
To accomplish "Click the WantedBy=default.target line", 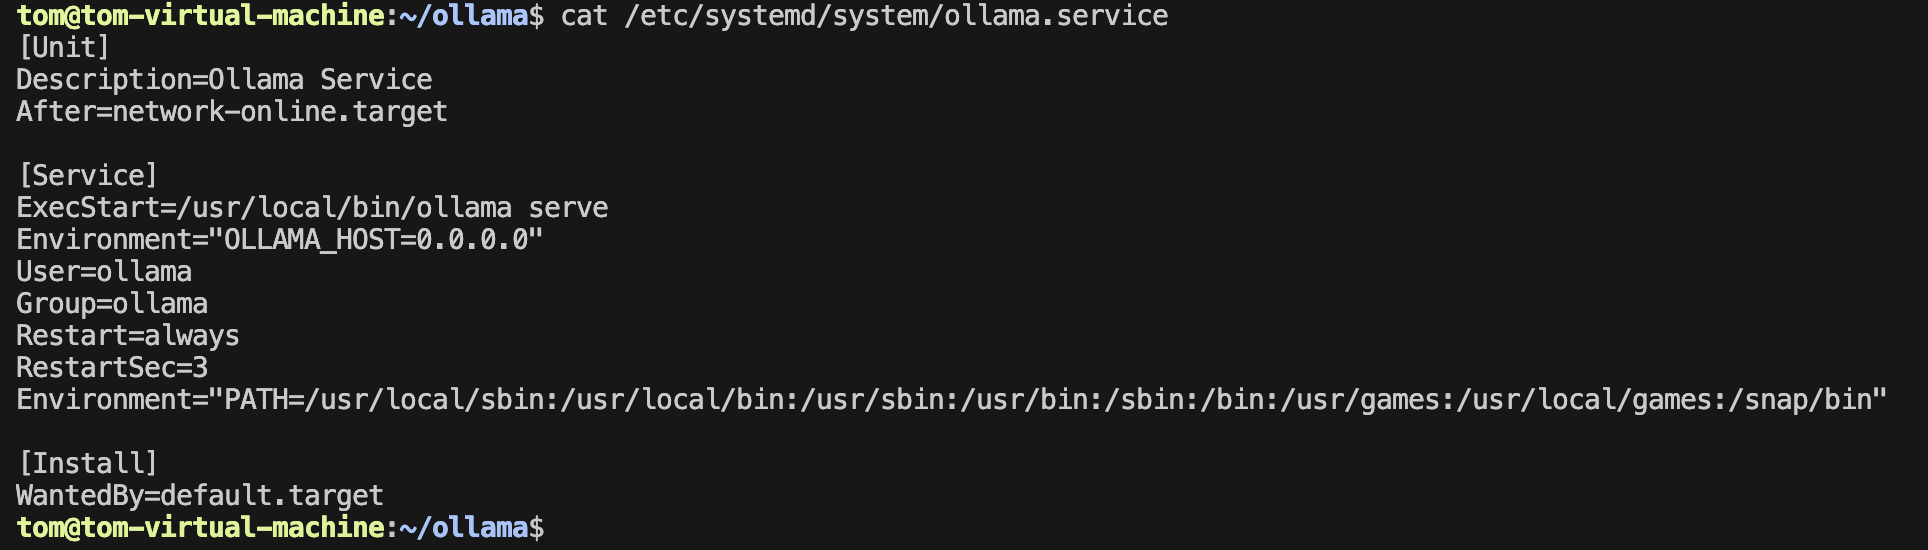I will [x=200, y=496].
